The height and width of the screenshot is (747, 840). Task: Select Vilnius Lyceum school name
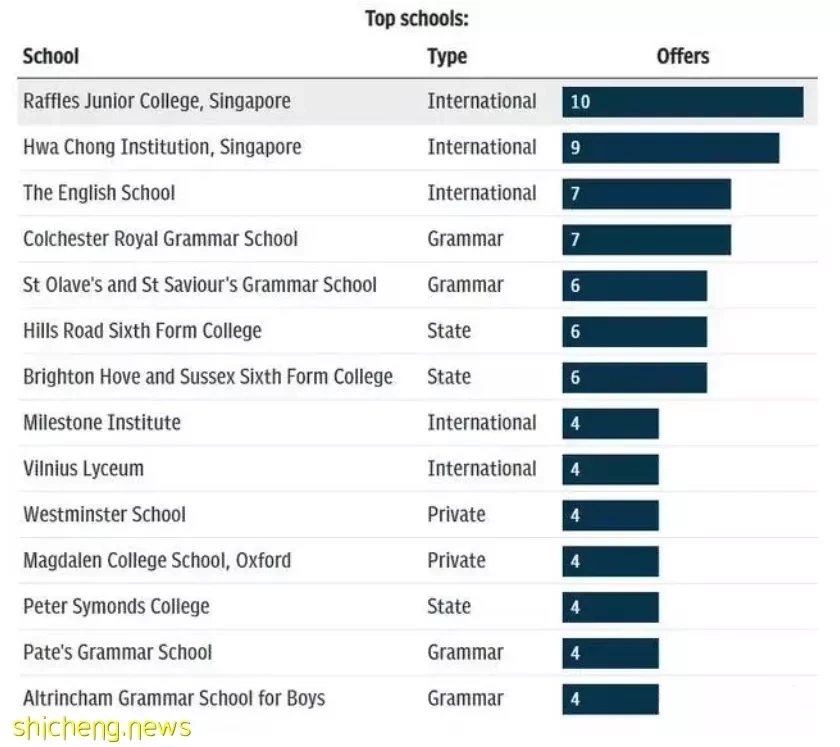[x=84, y=469]
